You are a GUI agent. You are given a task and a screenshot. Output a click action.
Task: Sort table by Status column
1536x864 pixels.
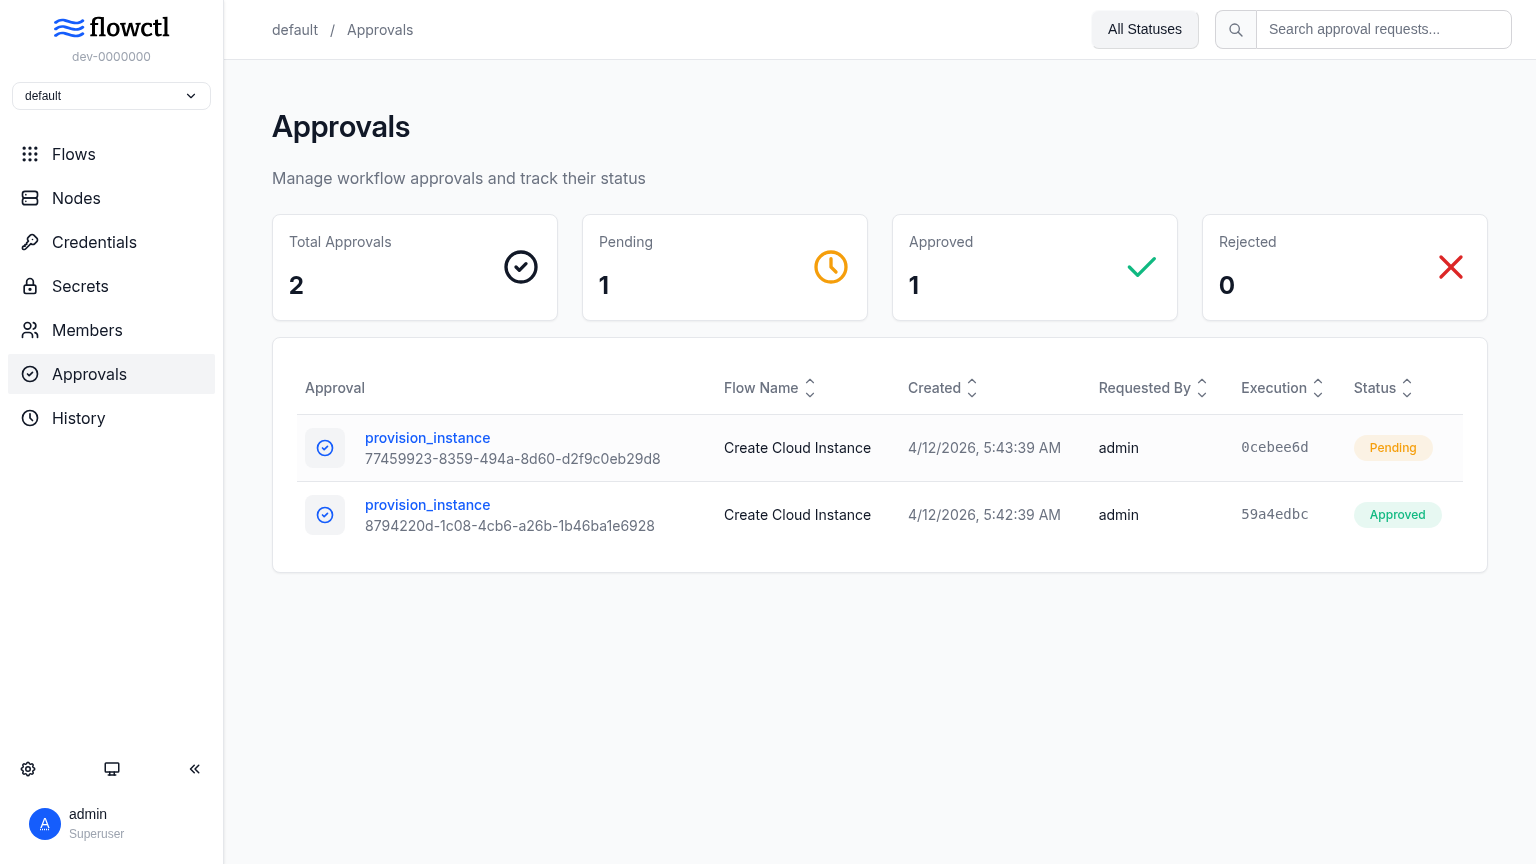point(1383,388)
